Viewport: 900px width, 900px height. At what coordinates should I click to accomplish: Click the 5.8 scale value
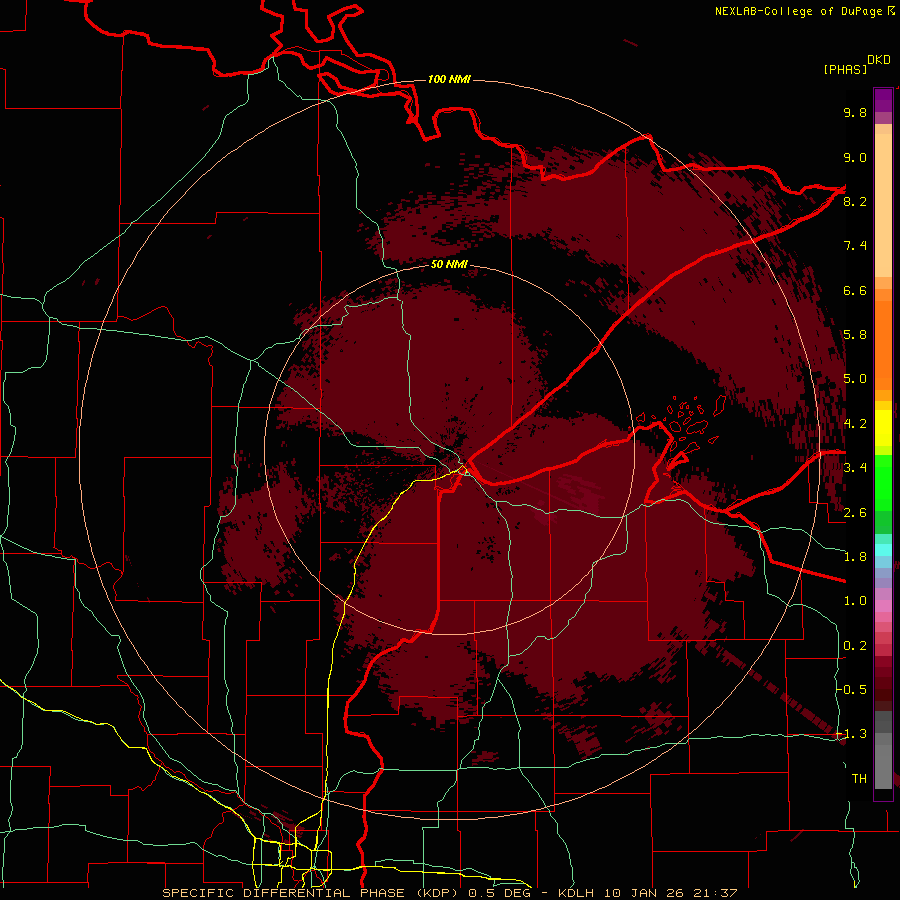point(855,335)
